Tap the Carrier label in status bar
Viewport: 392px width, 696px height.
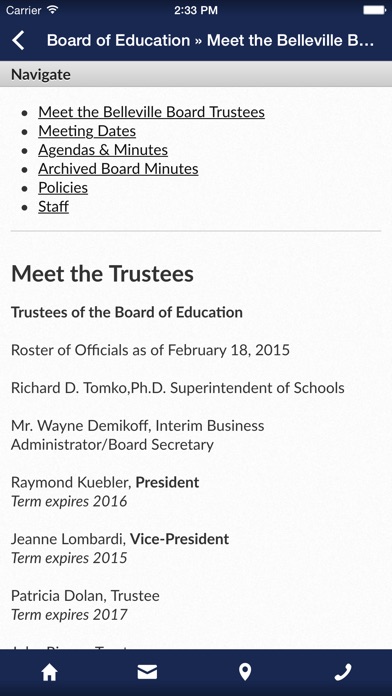coord(24,10)
